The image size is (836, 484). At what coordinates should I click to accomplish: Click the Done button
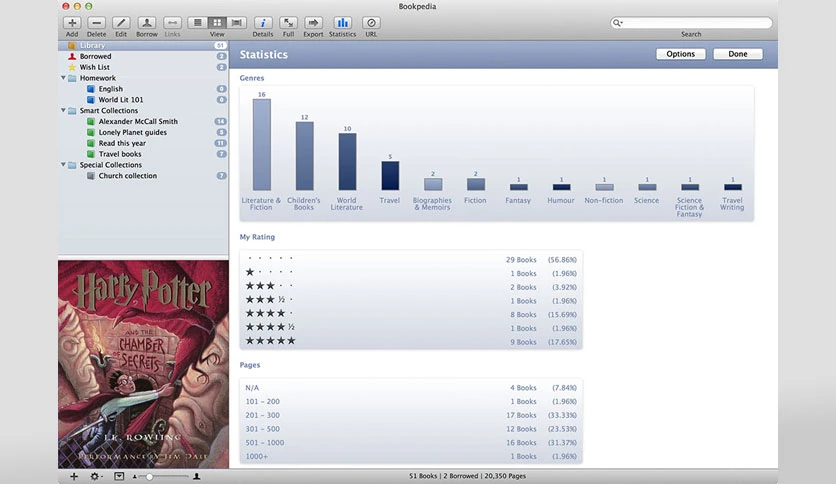point(738,54)
